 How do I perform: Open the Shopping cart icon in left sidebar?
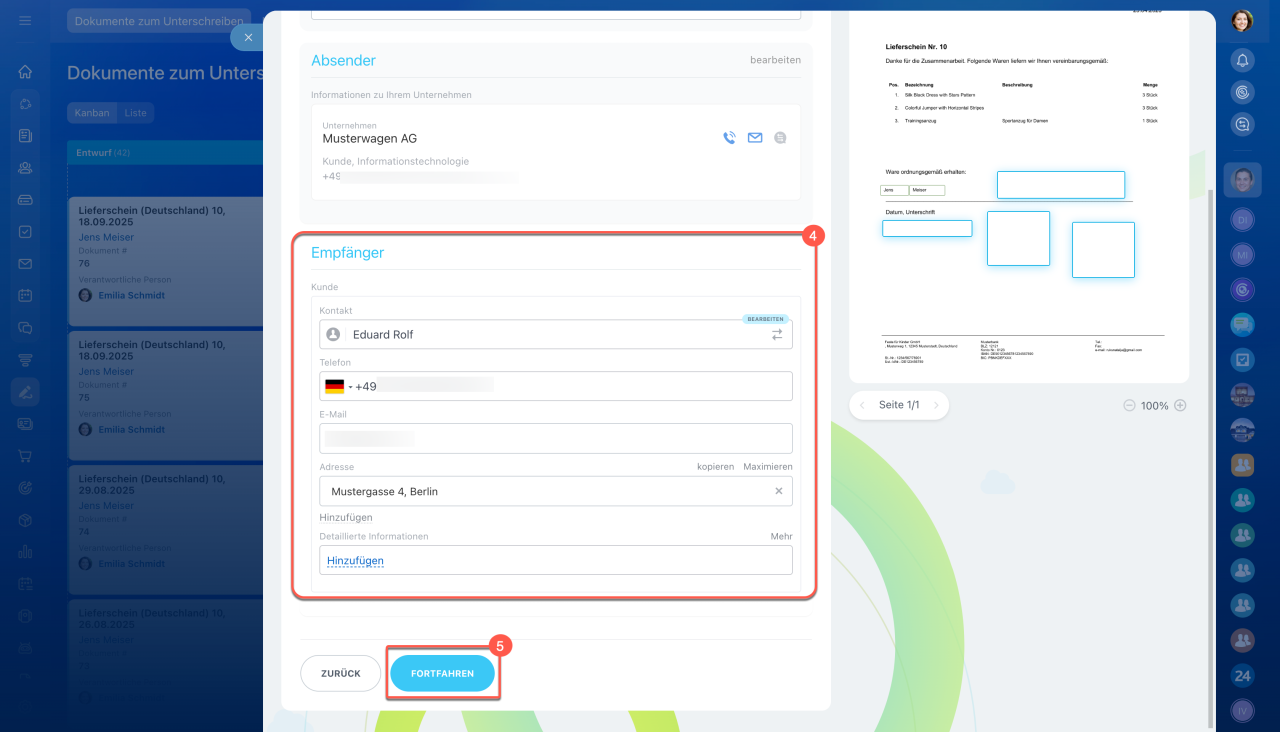25,456
